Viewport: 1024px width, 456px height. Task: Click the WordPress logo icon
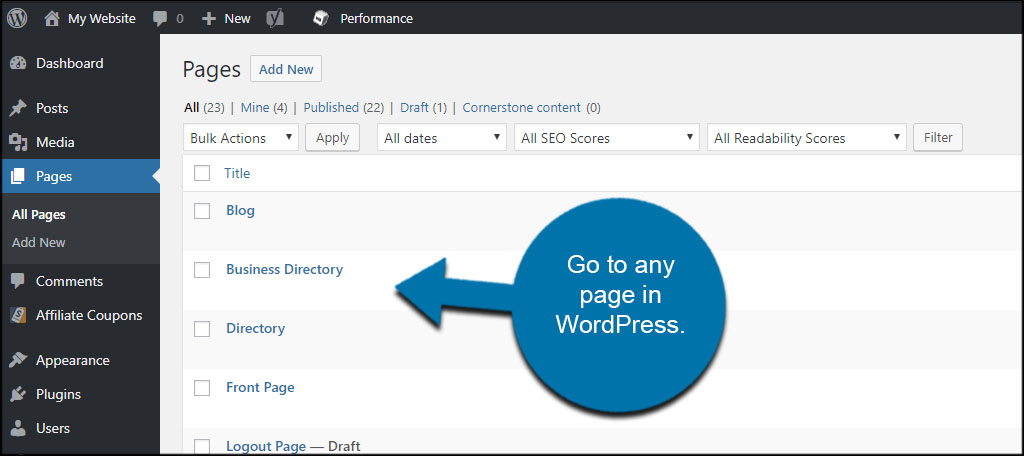pyautogui.click(x=17, y=18)
